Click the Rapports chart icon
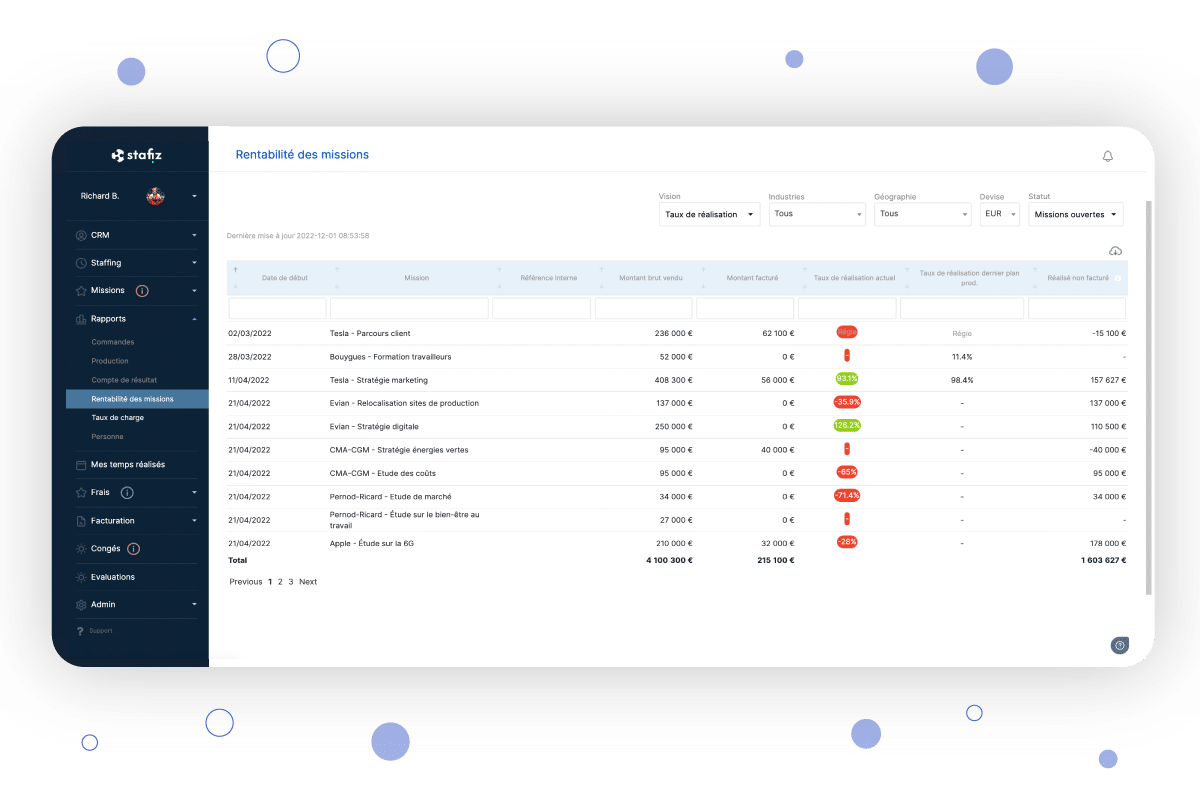The width and height of the screenshot is (1200, 800). coord(81,319)
